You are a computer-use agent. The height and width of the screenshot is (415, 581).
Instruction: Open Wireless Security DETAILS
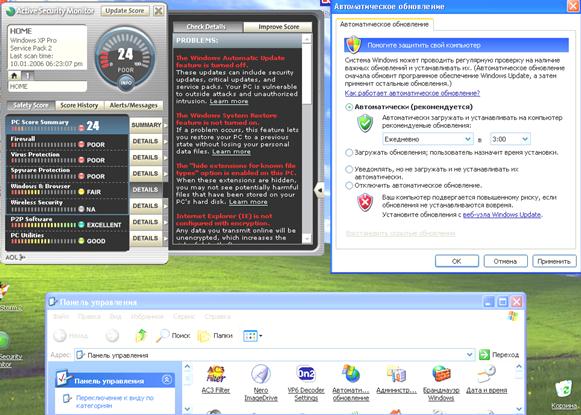tap(146, 206)
